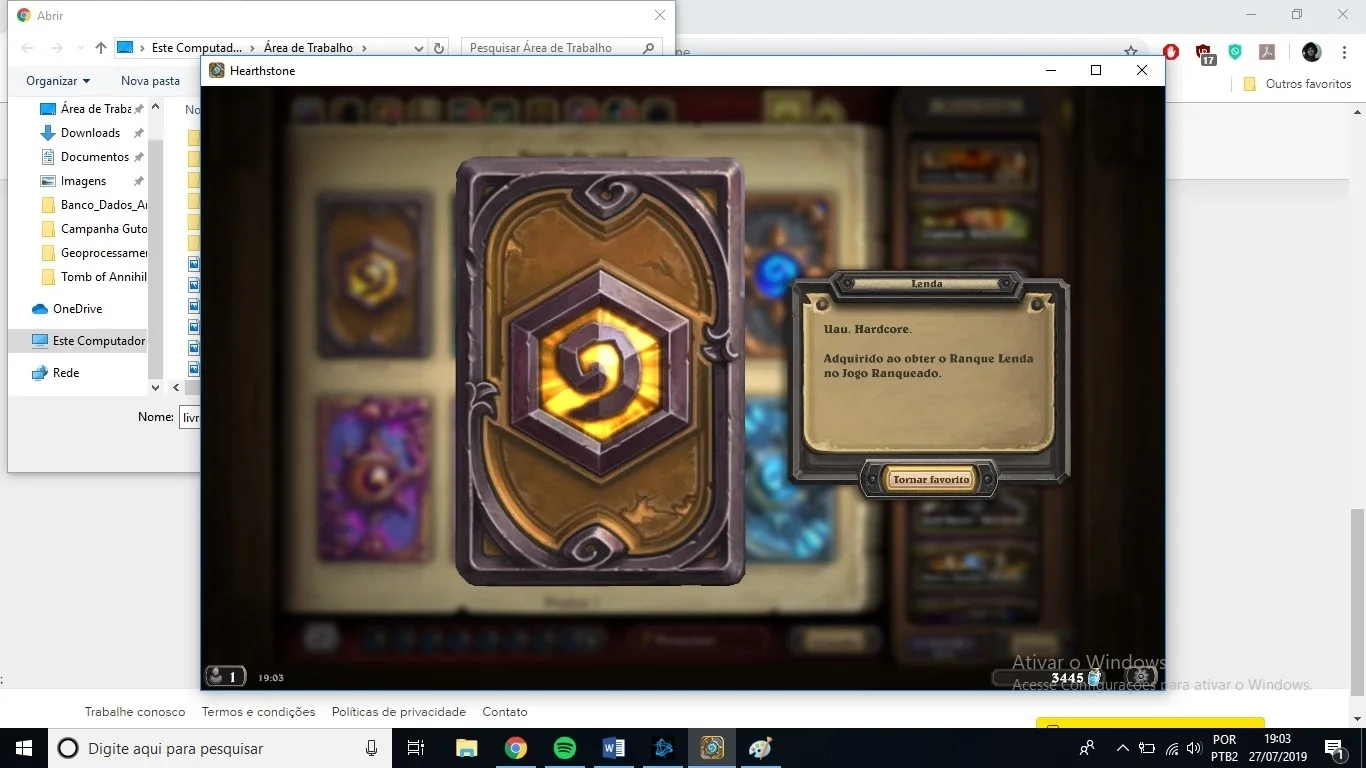Open the Banco_Dados folder in navigation pane
This screenshot has width=1366, height=768.
(92, 205)
